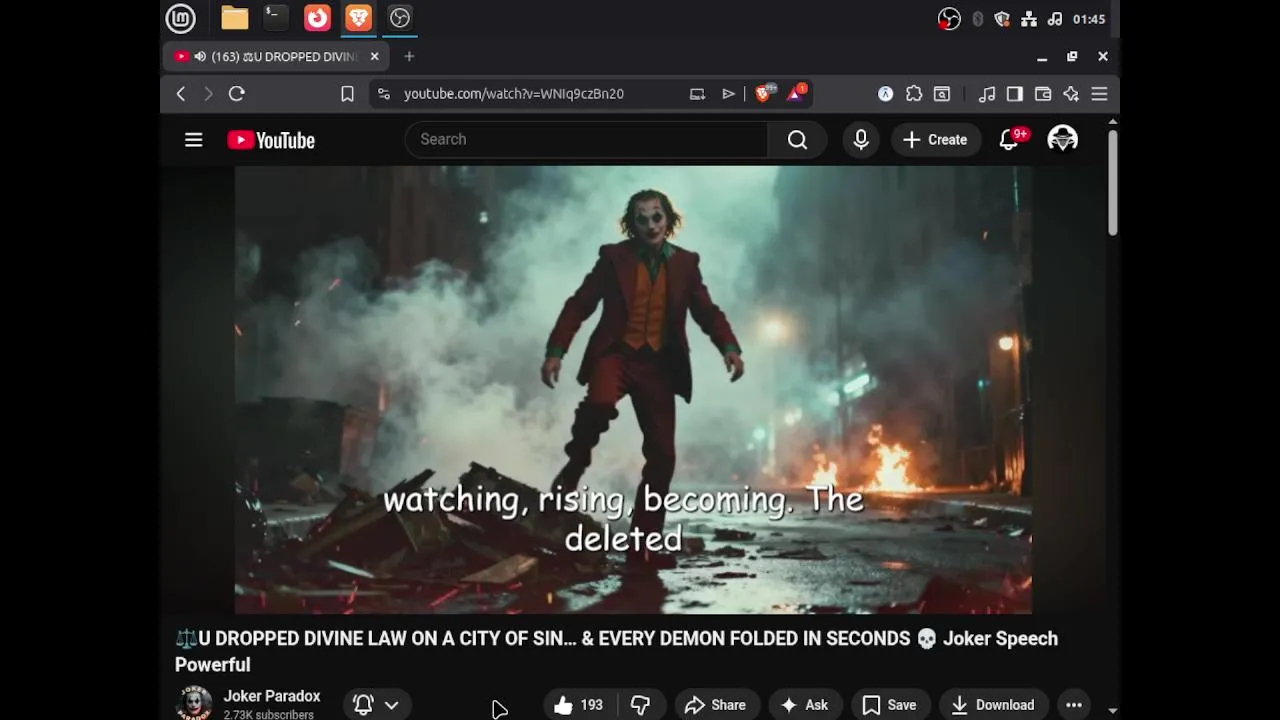Search with your voice microphone
Image resolution: width=1280 pixels, height=720 pixels.
(861, 140)
